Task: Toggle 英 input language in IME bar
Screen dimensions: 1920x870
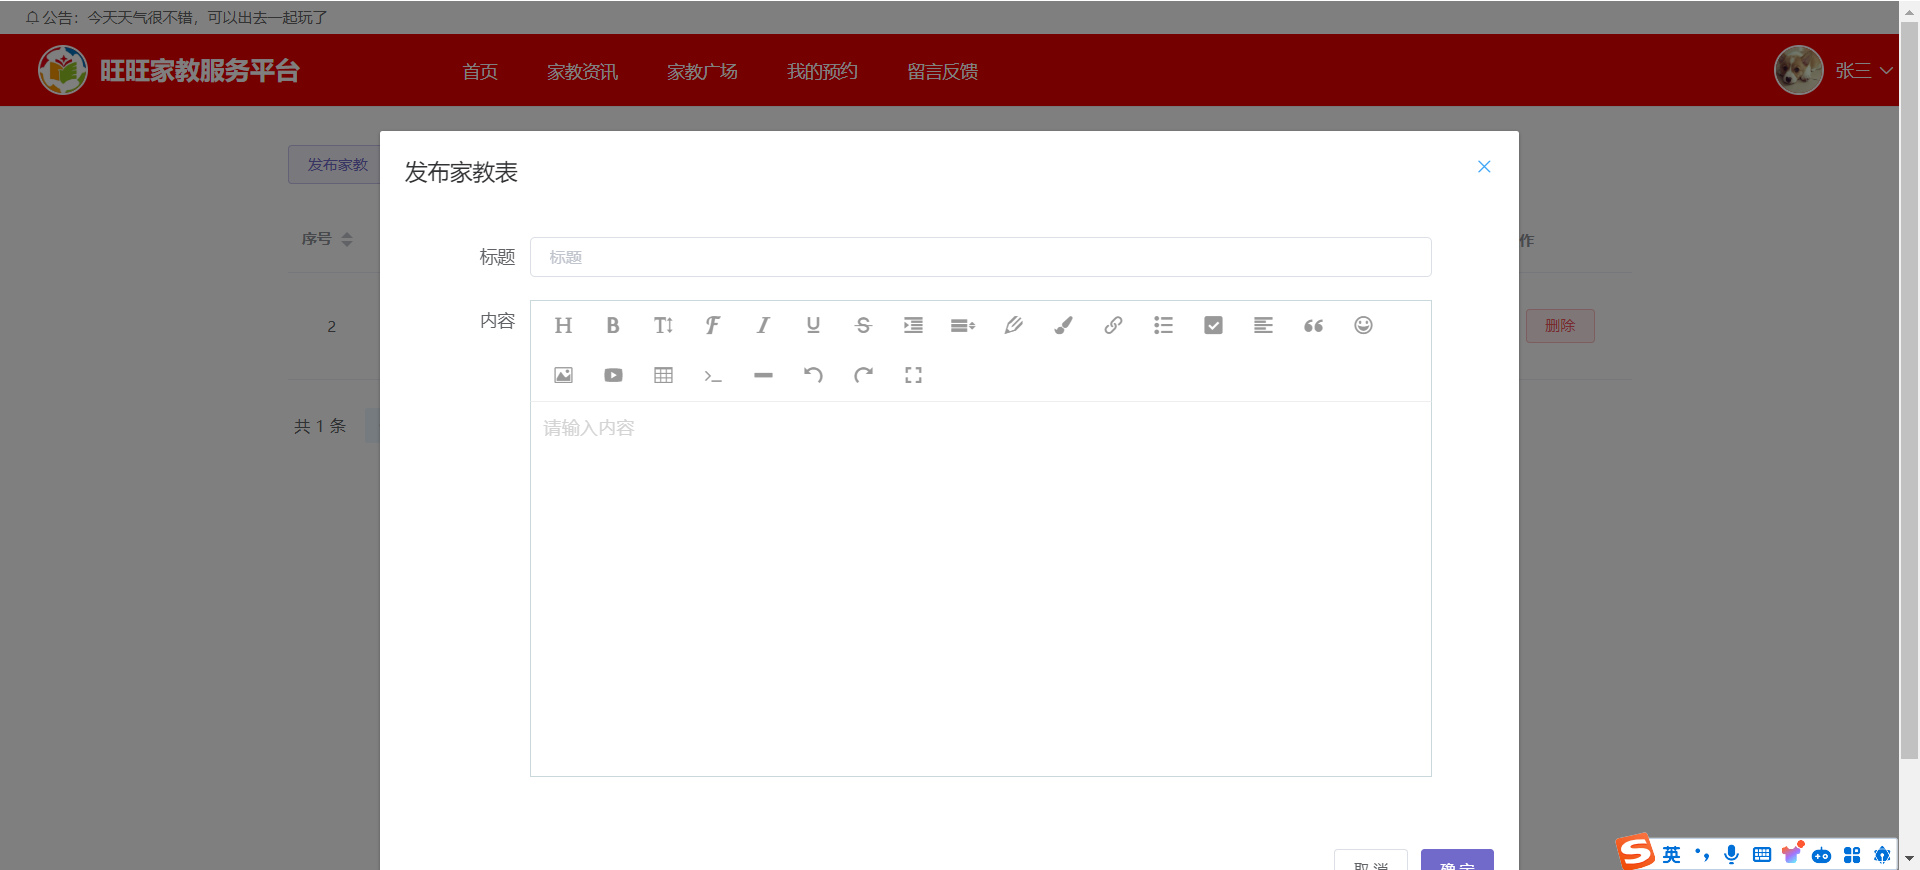Action: tap(1671, 854)
